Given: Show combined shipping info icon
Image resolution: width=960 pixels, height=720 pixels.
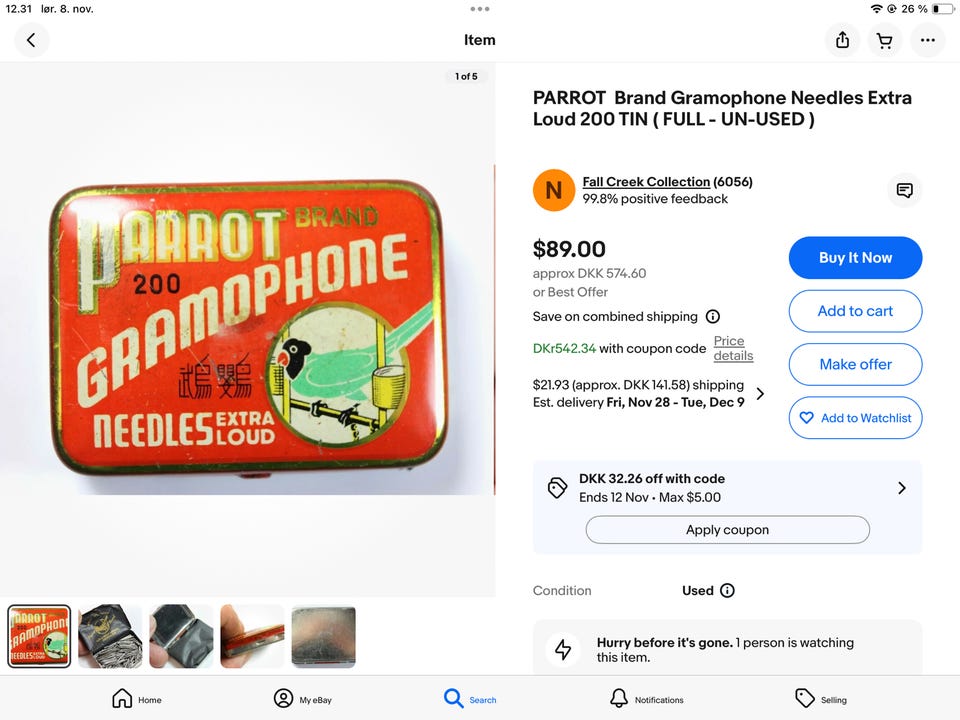Looking at the screenshot, I should [713, 317].
